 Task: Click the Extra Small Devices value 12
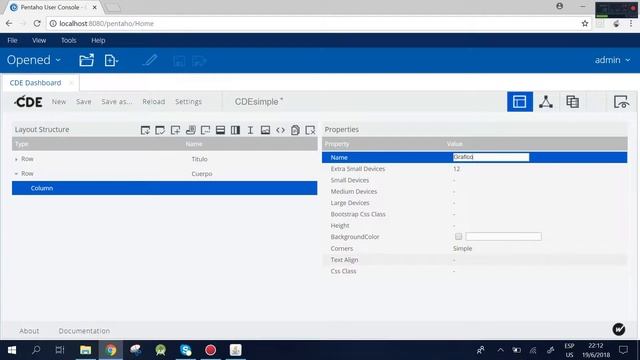pos(456,169)
